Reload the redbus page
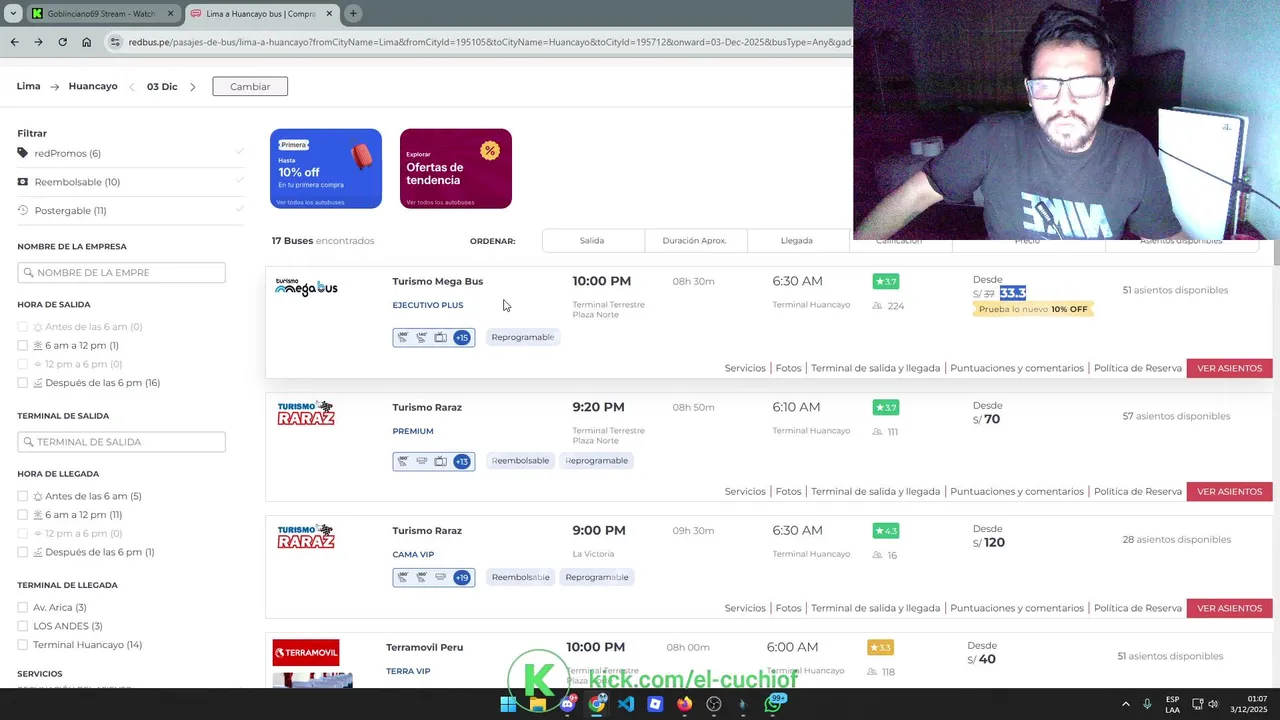The image size is (1280, 720). click(x=62, y=42)
